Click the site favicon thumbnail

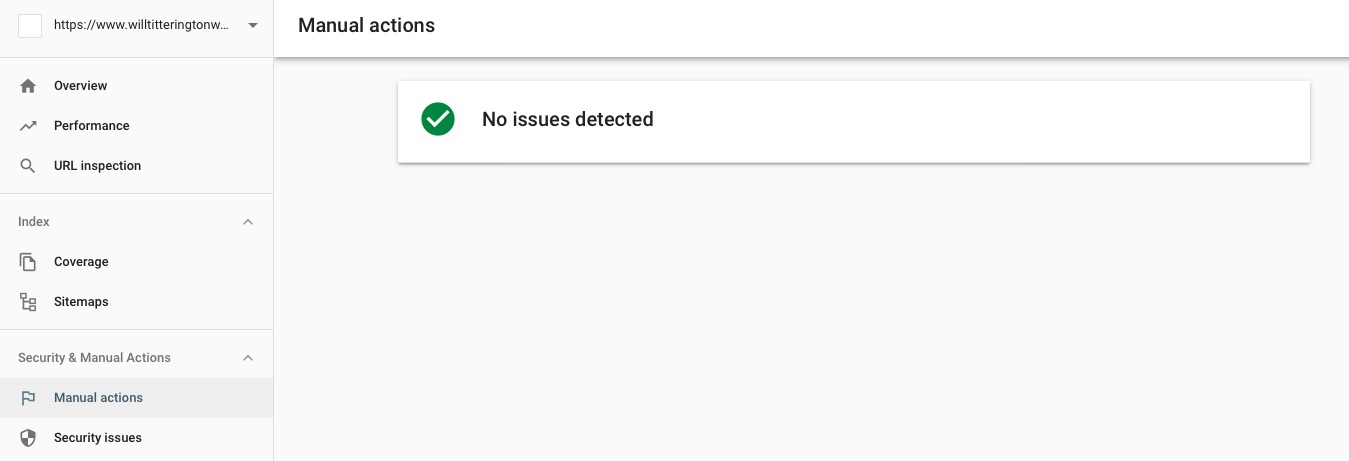[x=30, y=26]
